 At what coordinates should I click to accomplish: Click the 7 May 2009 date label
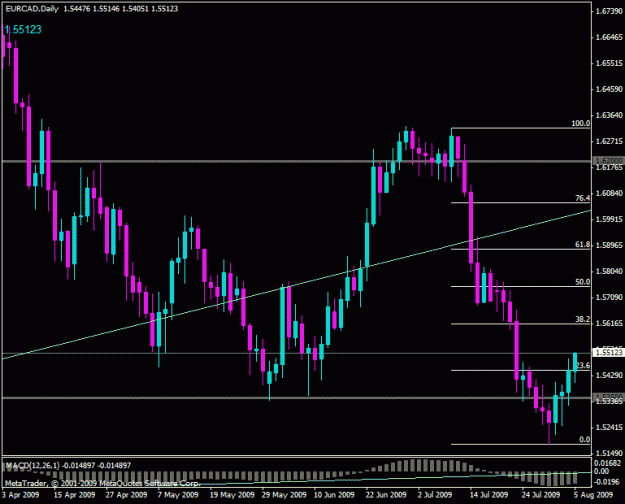tap(178, 495)
